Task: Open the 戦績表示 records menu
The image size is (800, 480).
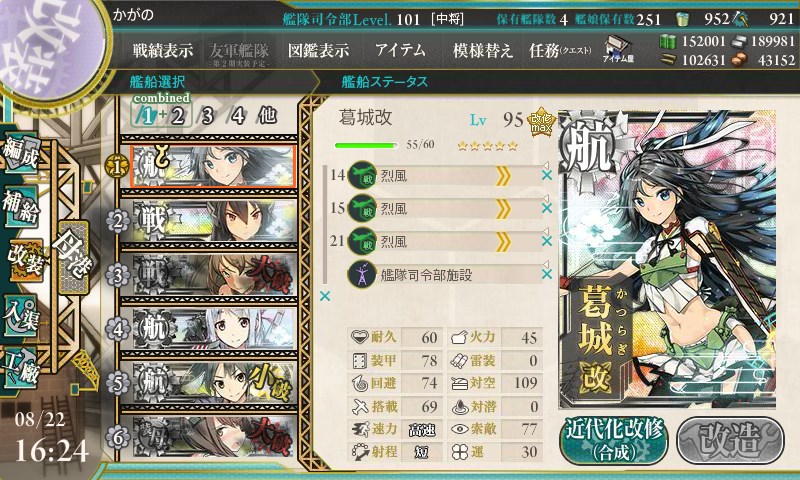Action: click(x=163, y=50)
